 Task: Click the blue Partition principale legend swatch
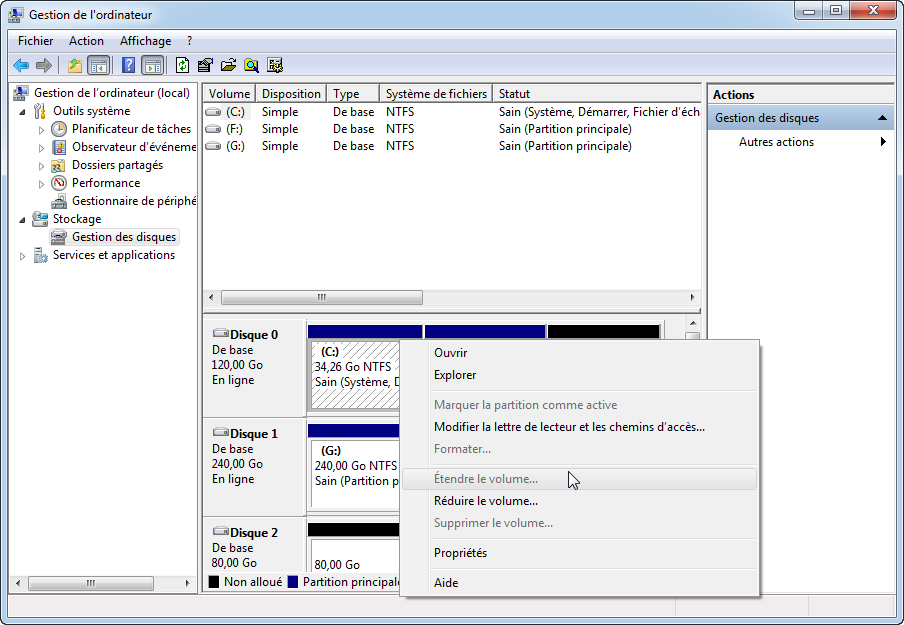293,582
